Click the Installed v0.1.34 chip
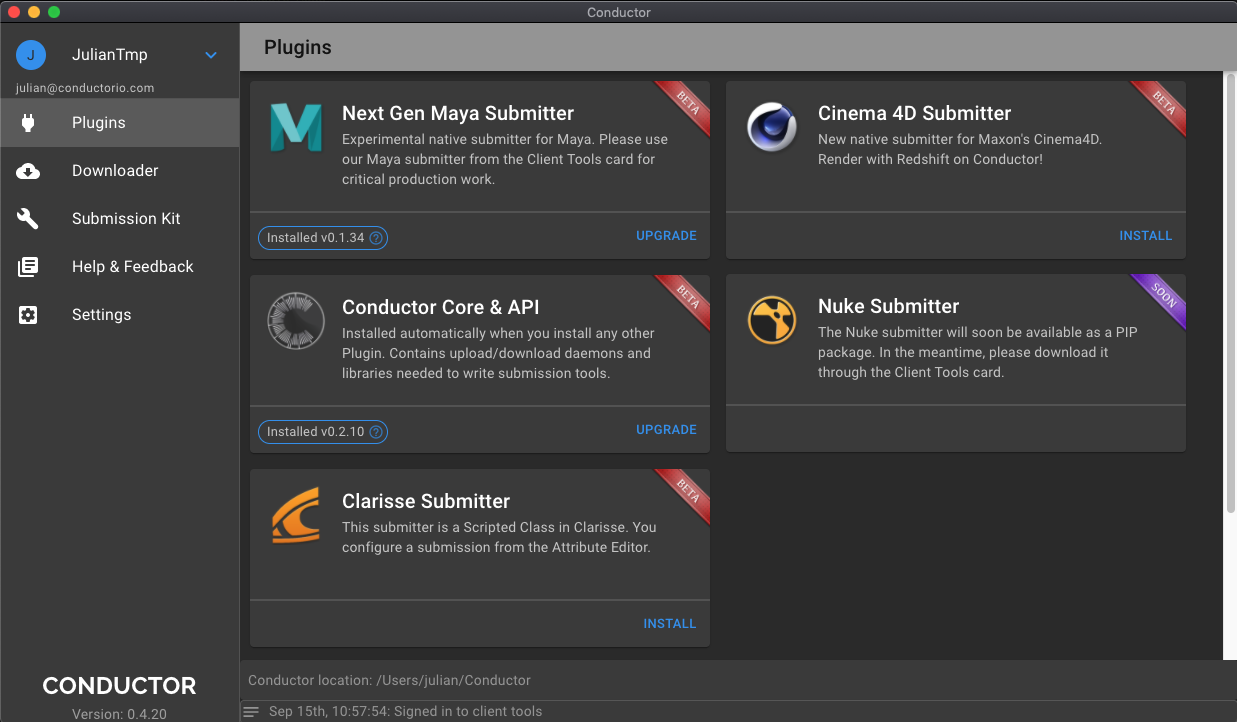The width and height of the screenshot is (1237, 722). pos(323,238)
